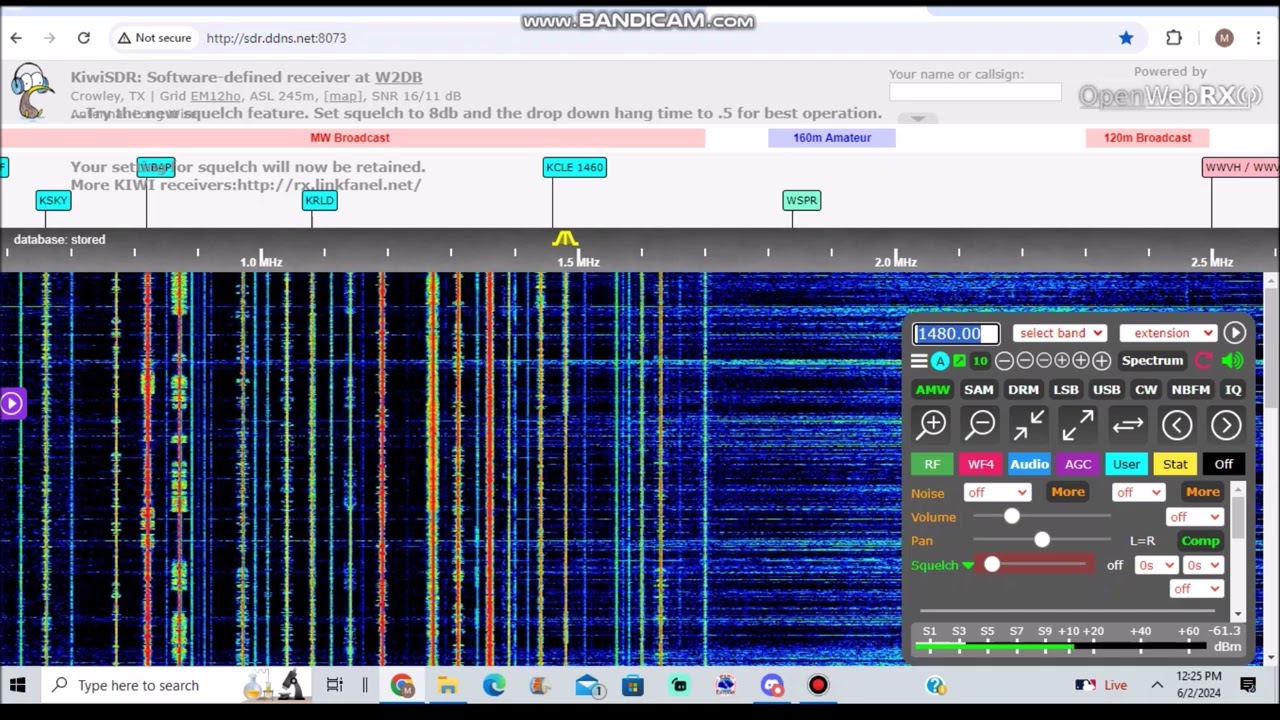Switch to the User tab
This screenshot has height=720, width=1280.
(x=1126, y=464)
